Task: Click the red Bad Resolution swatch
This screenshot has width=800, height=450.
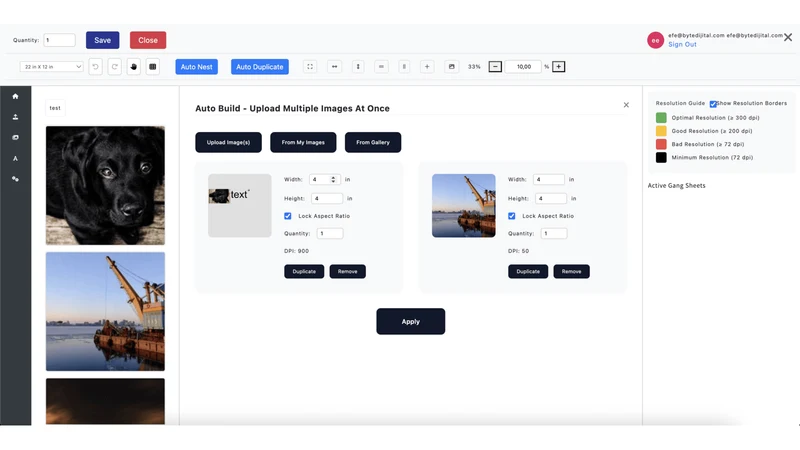Action: 661,144
